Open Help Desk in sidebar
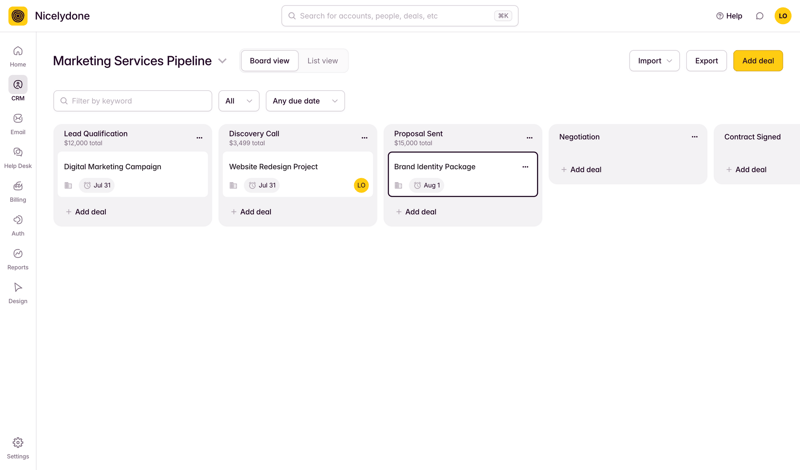Screen dimensions: 800x470 (18, 158)
